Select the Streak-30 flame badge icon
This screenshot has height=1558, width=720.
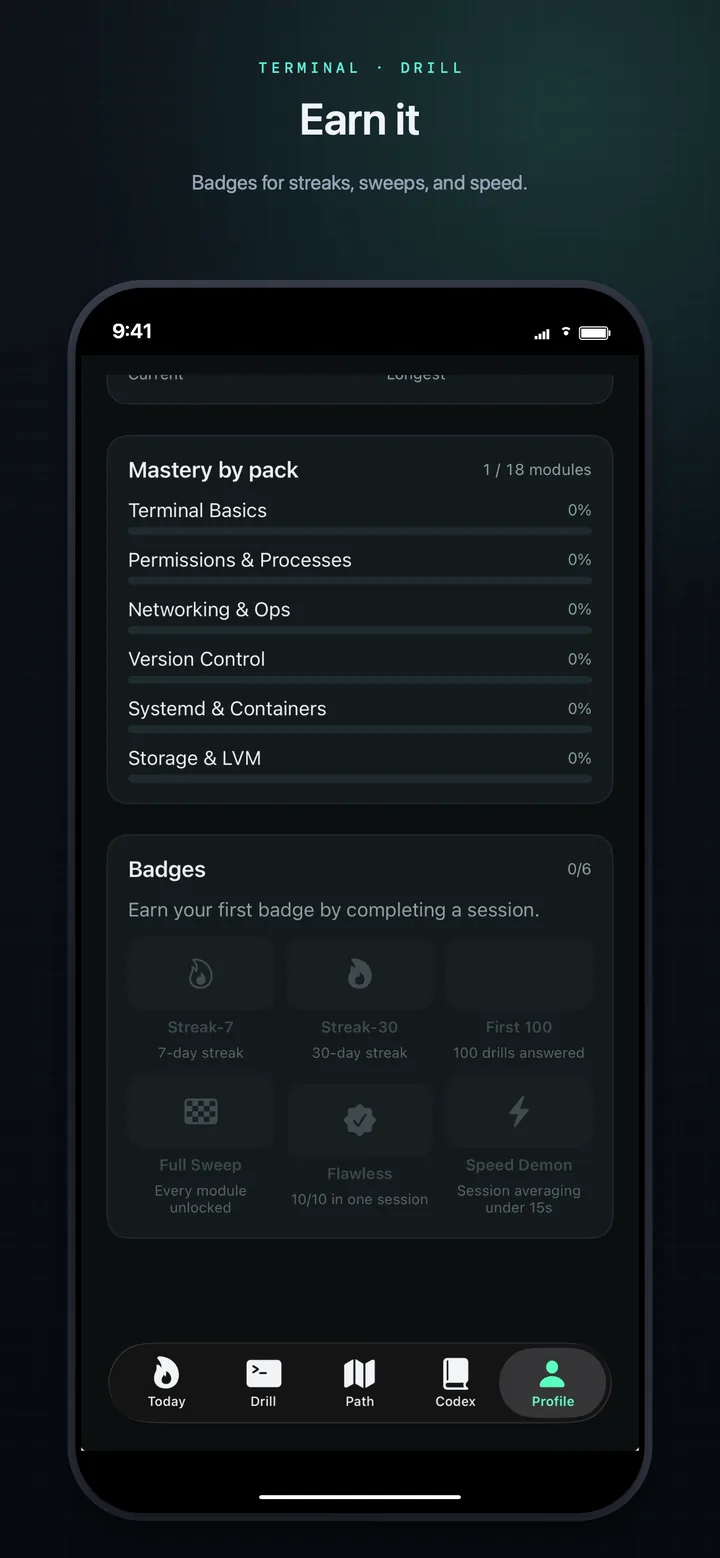[359, 972]
